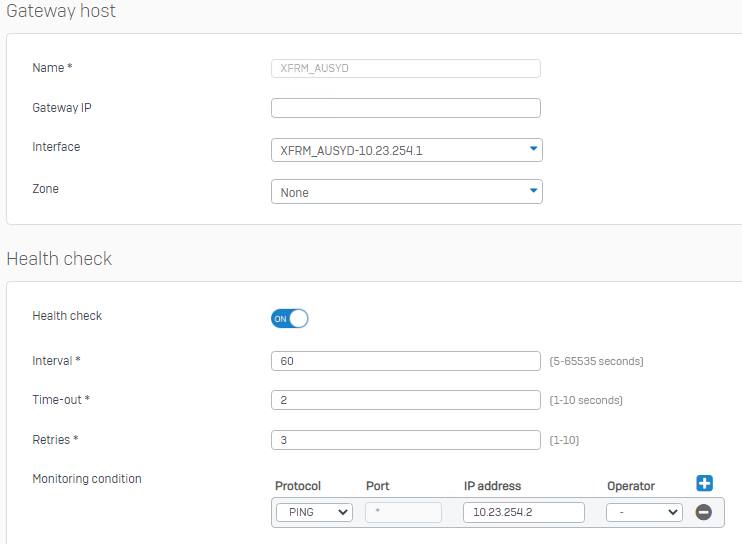
Task: Click the Port field in monitoring condition
Action: point(403,512)
